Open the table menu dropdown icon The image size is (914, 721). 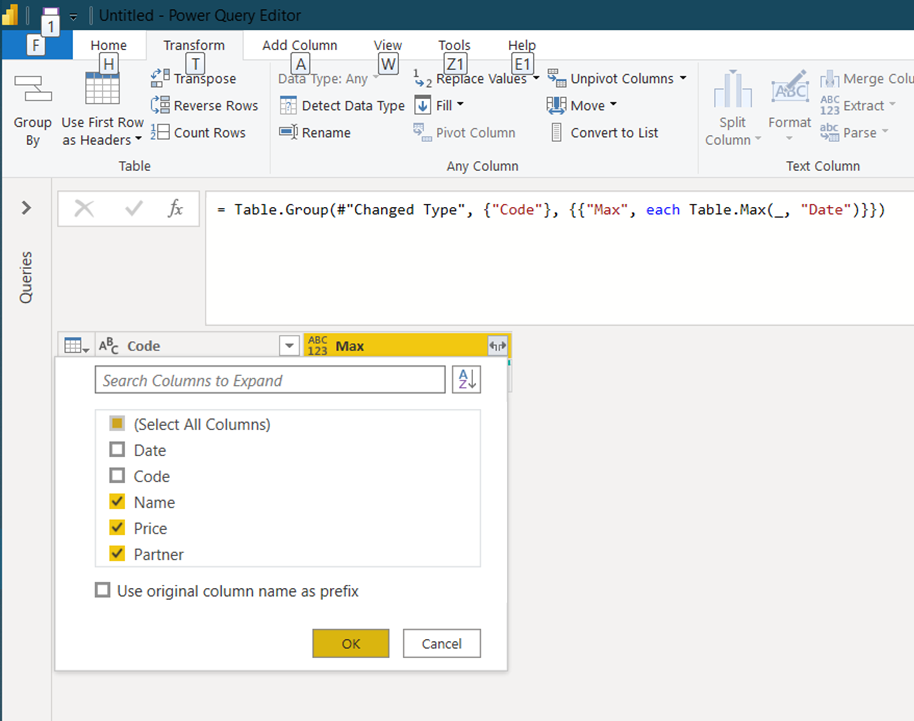76,346
